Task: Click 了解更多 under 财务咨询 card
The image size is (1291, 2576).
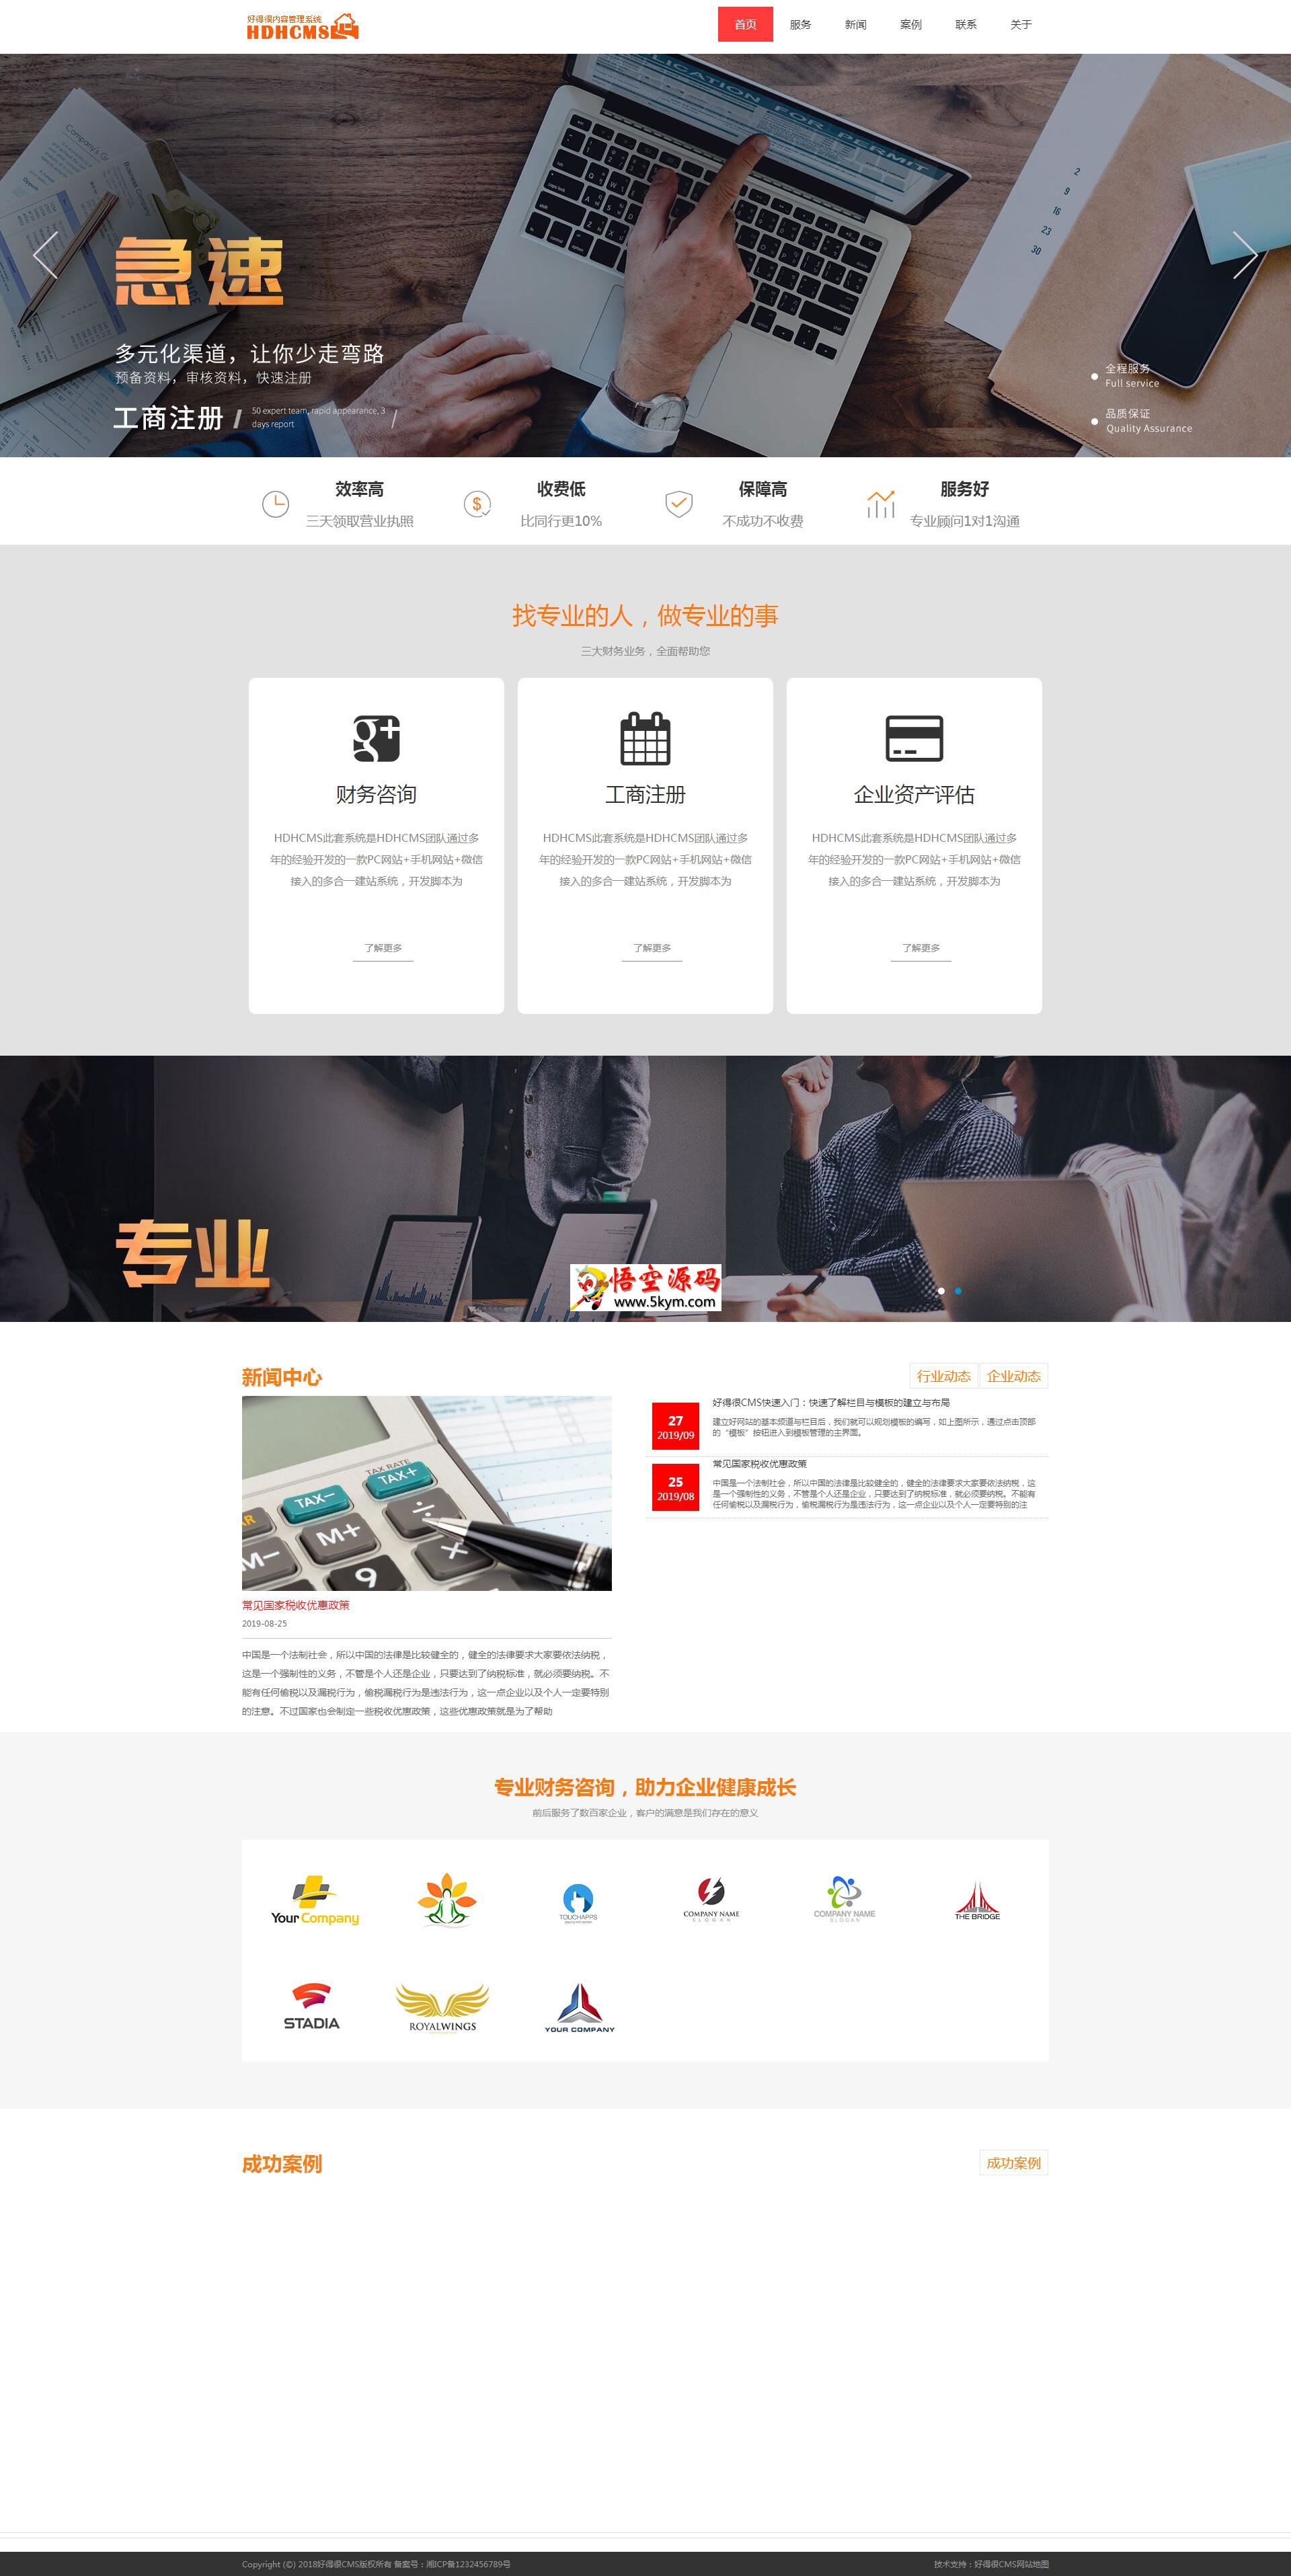Action: tap(379, 947)
